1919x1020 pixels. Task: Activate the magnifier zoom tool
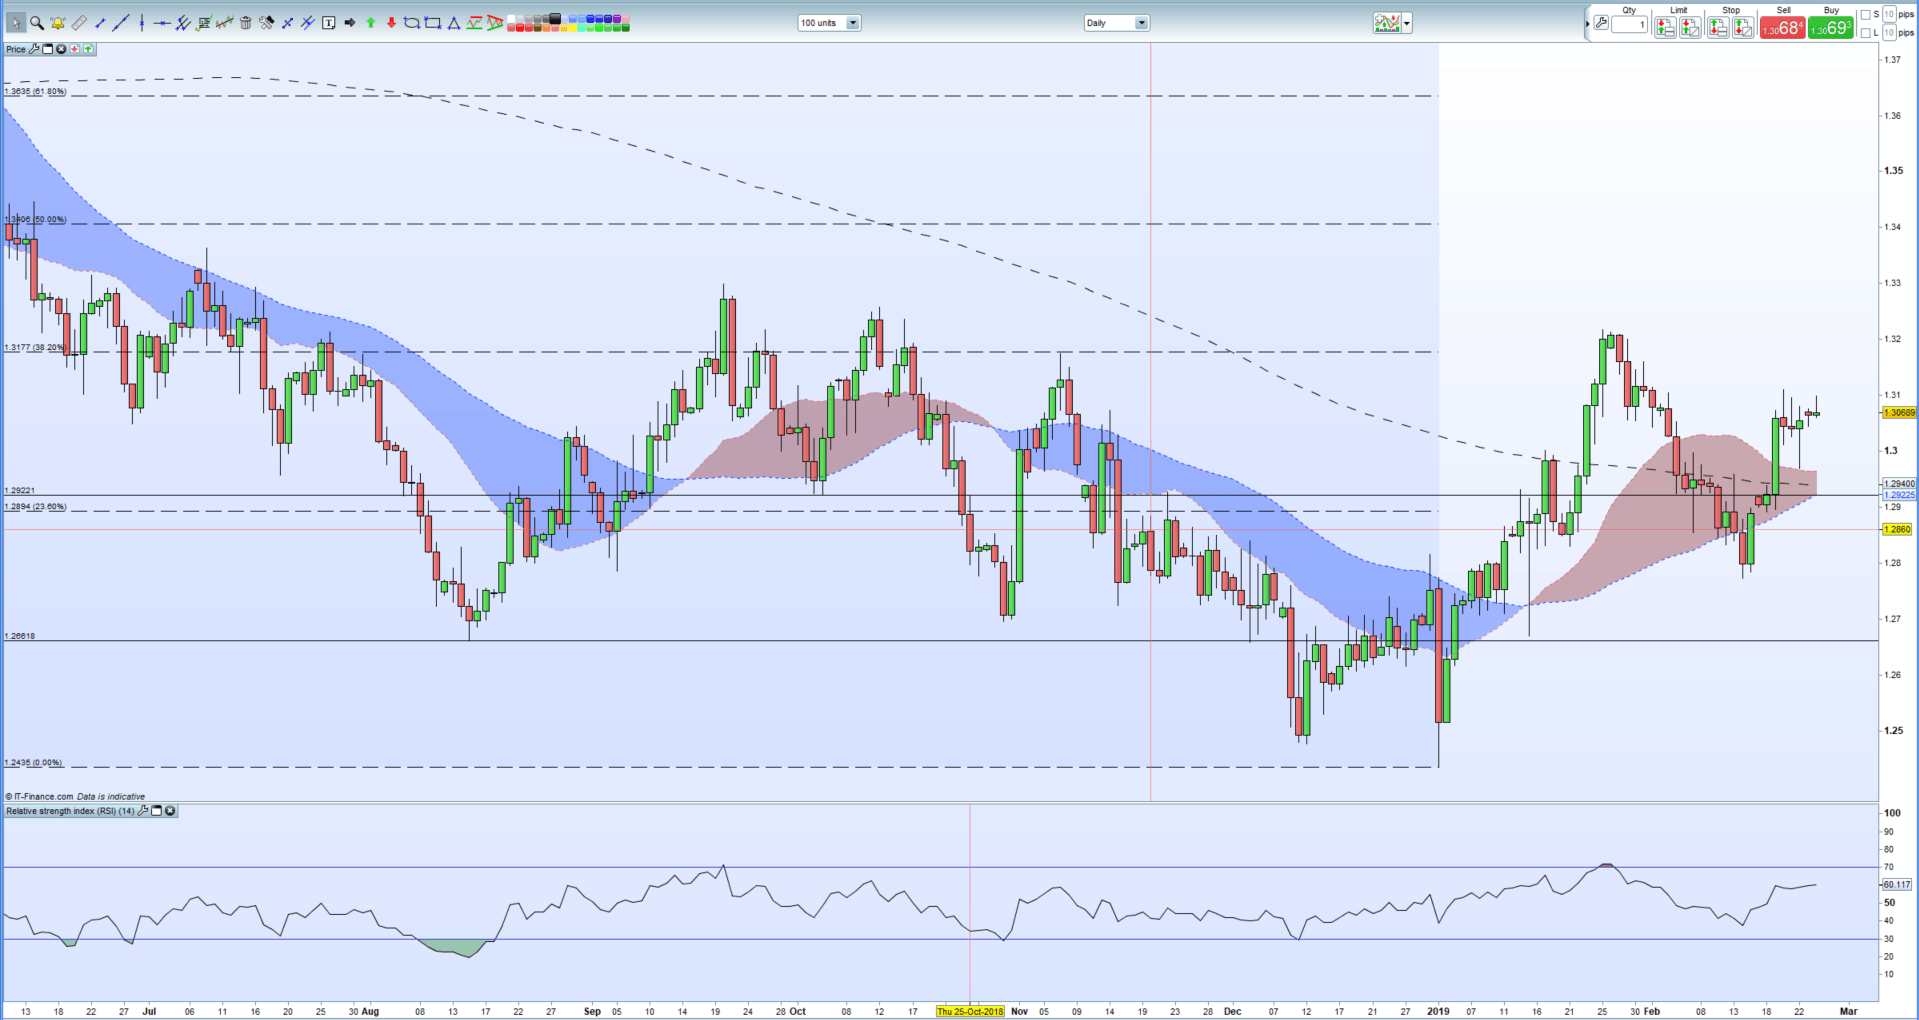37,23
